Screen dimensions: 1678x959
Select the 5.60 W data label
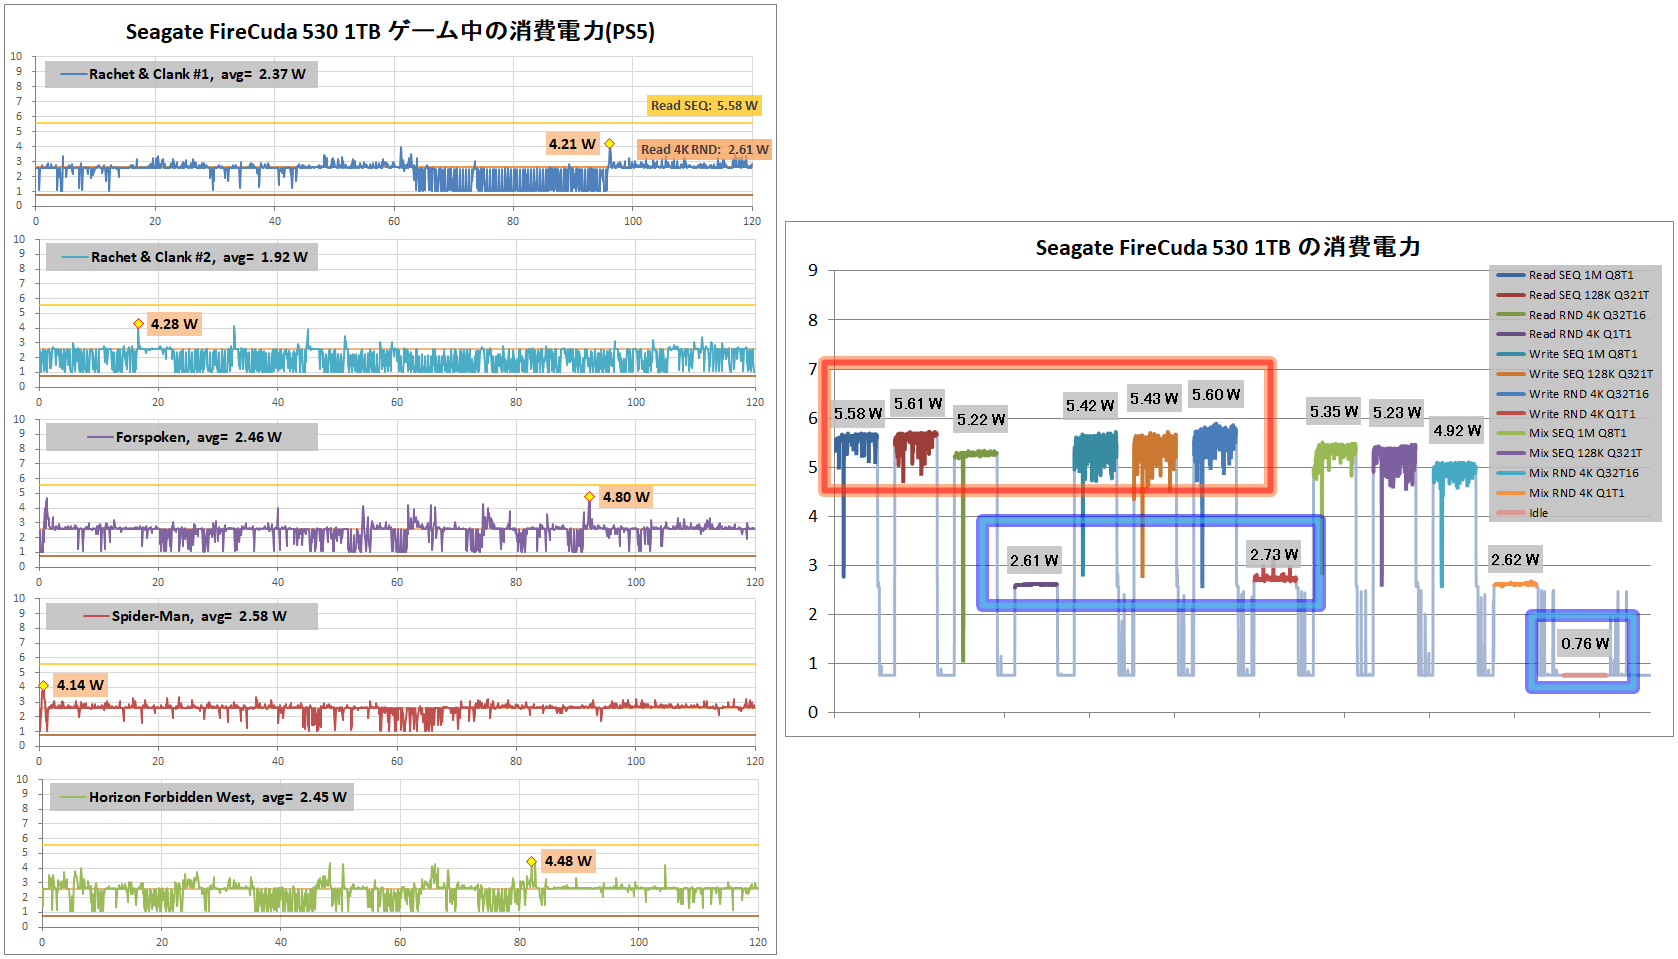pyautogui.click(x=1216, y=395)
